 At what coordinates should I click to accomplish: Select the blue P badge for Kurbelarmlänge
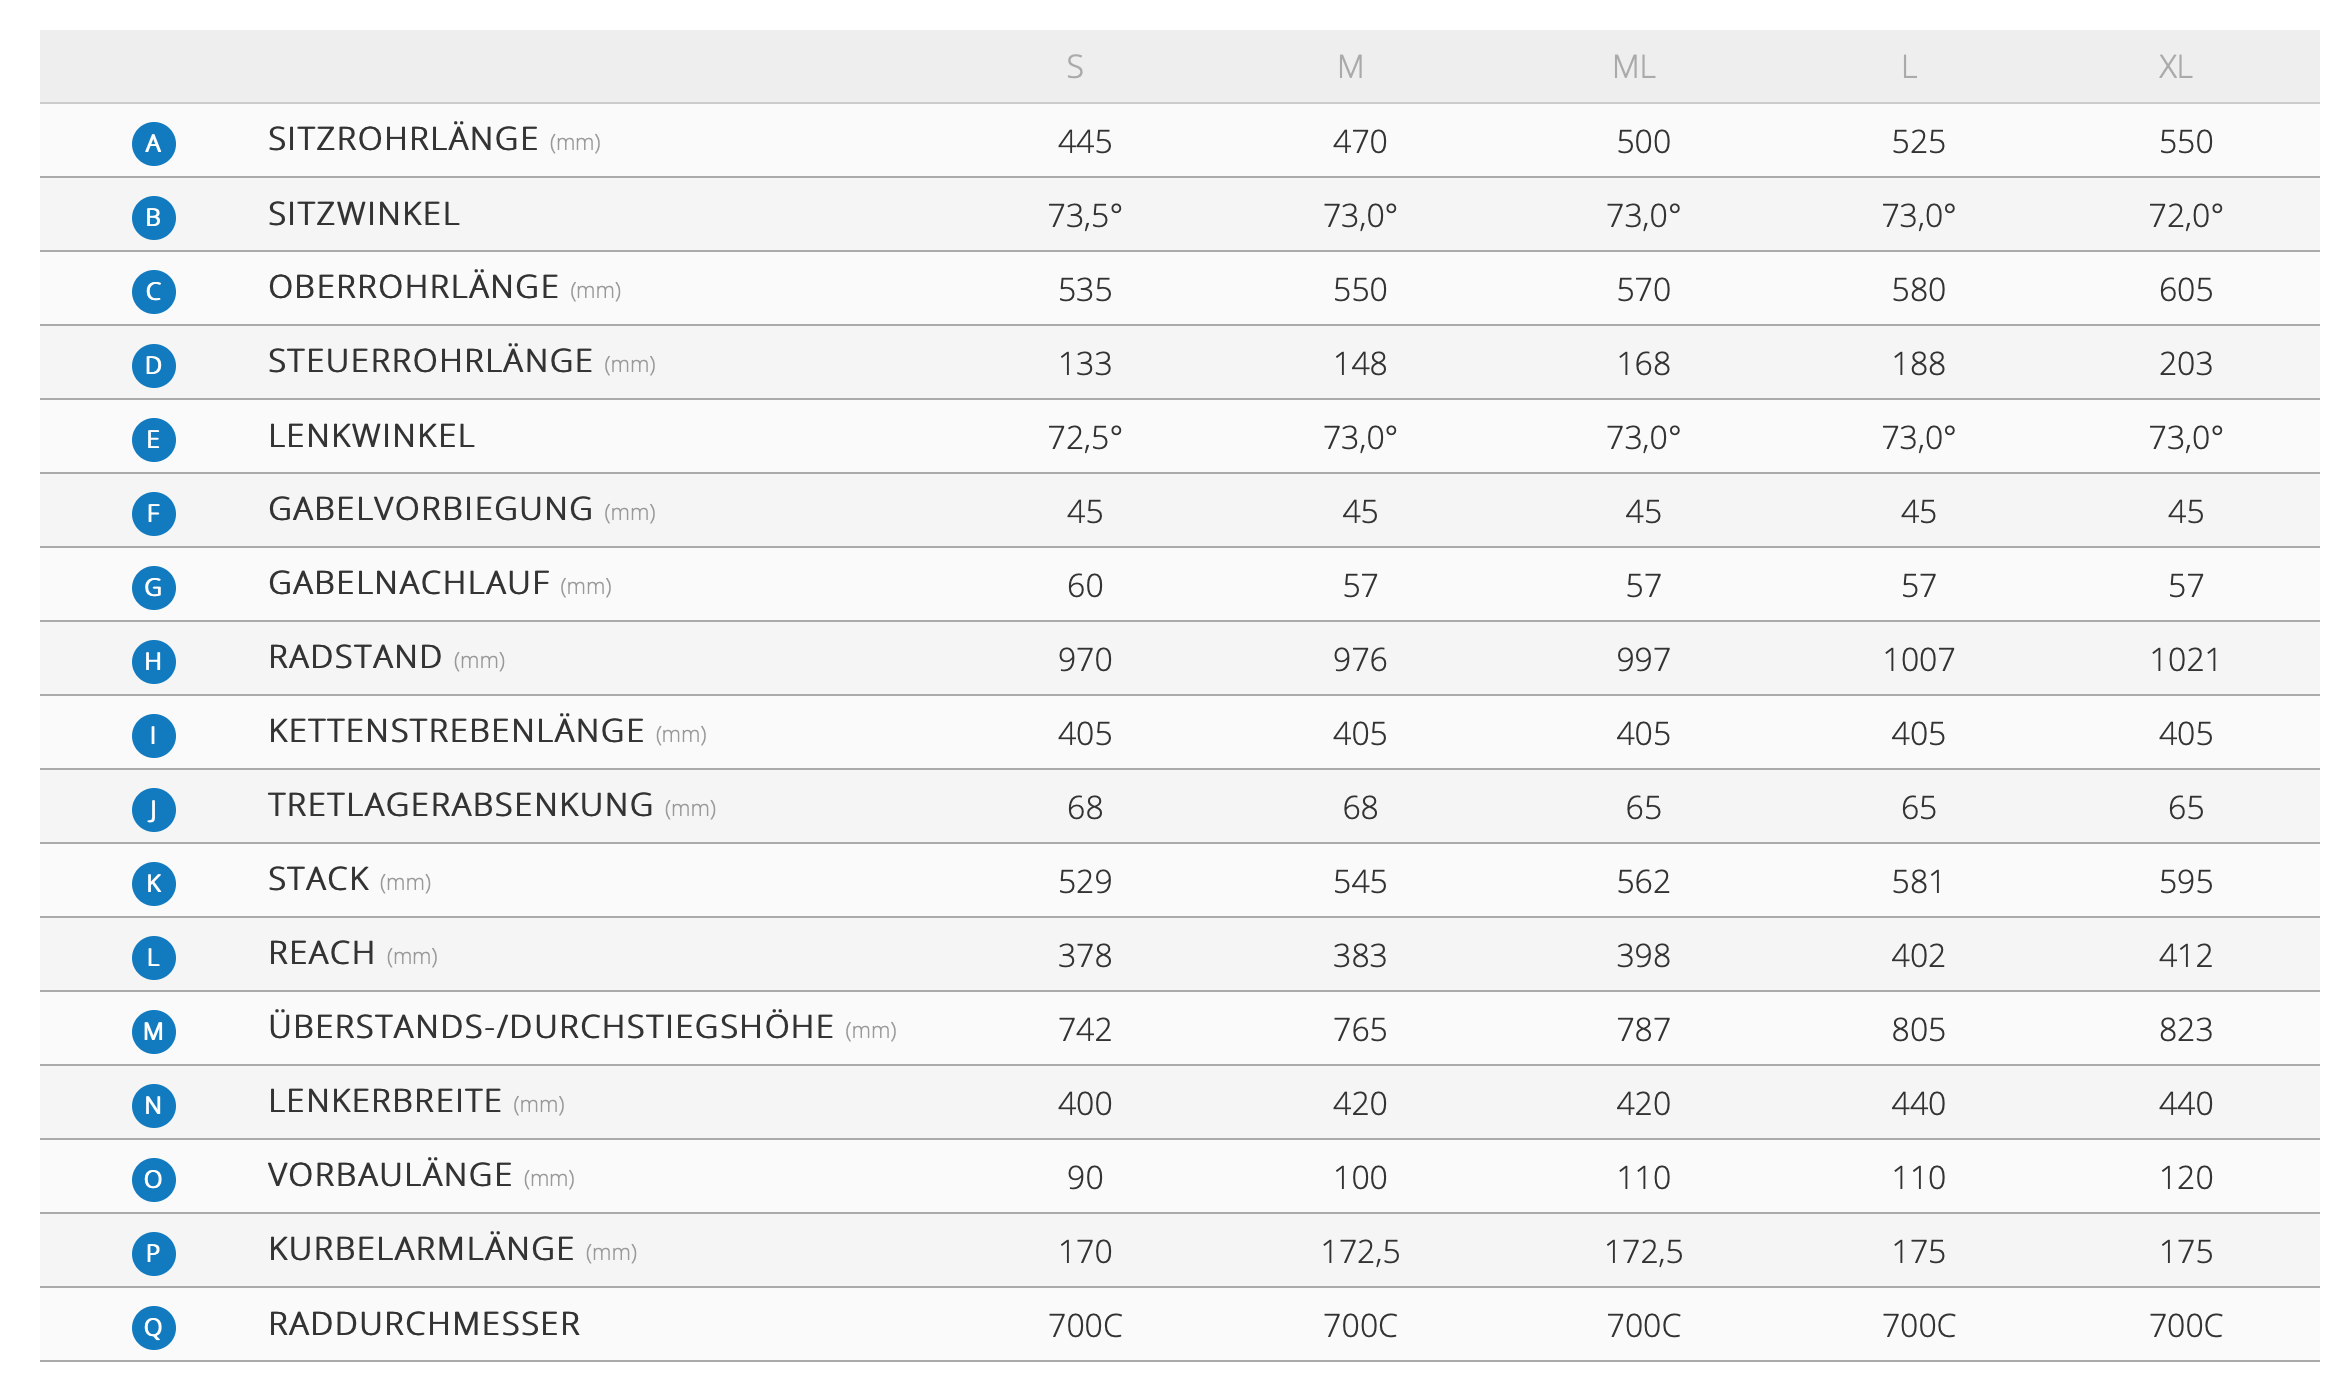153,1253
